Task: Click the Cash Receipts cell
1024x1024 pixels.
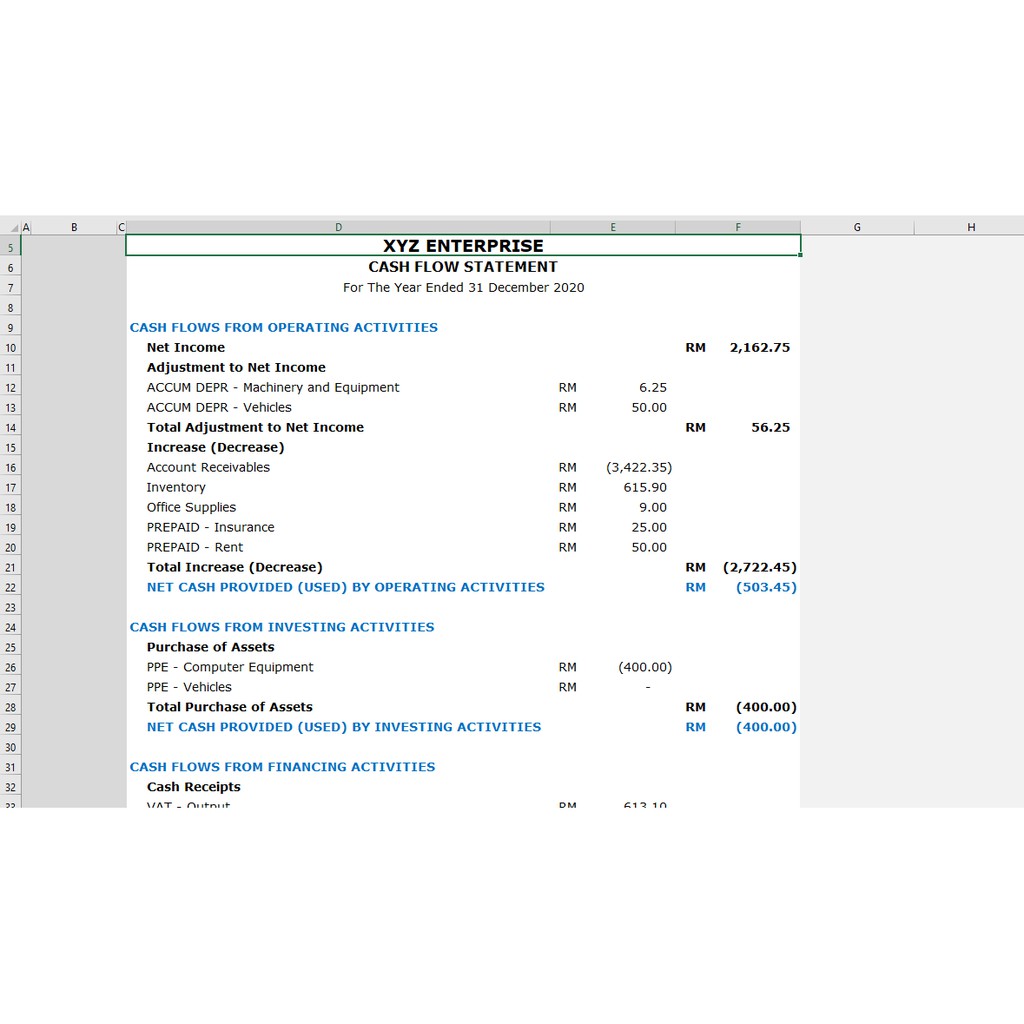Action: [x=194, y=787]
